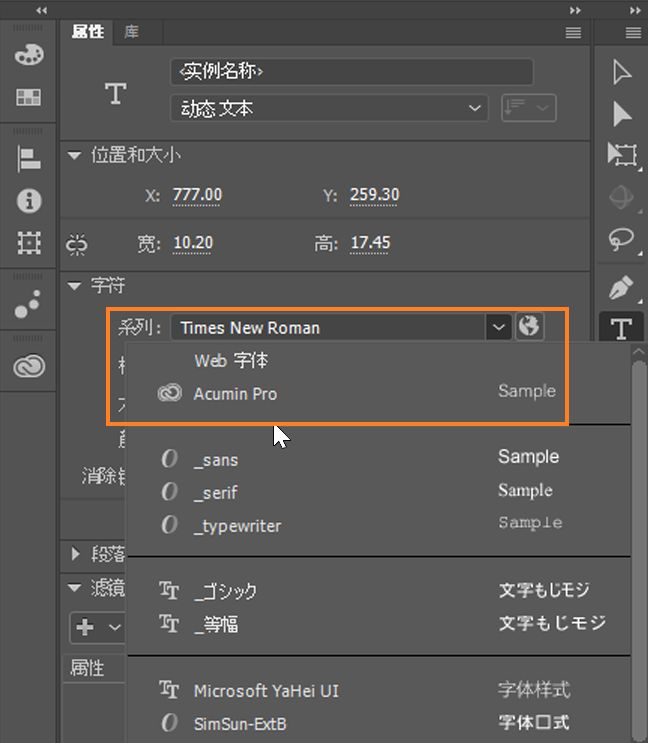The height and width of the screenshot is (743, 648).
Task: Click the font list scrollbar
Action: tap(639, 550)
